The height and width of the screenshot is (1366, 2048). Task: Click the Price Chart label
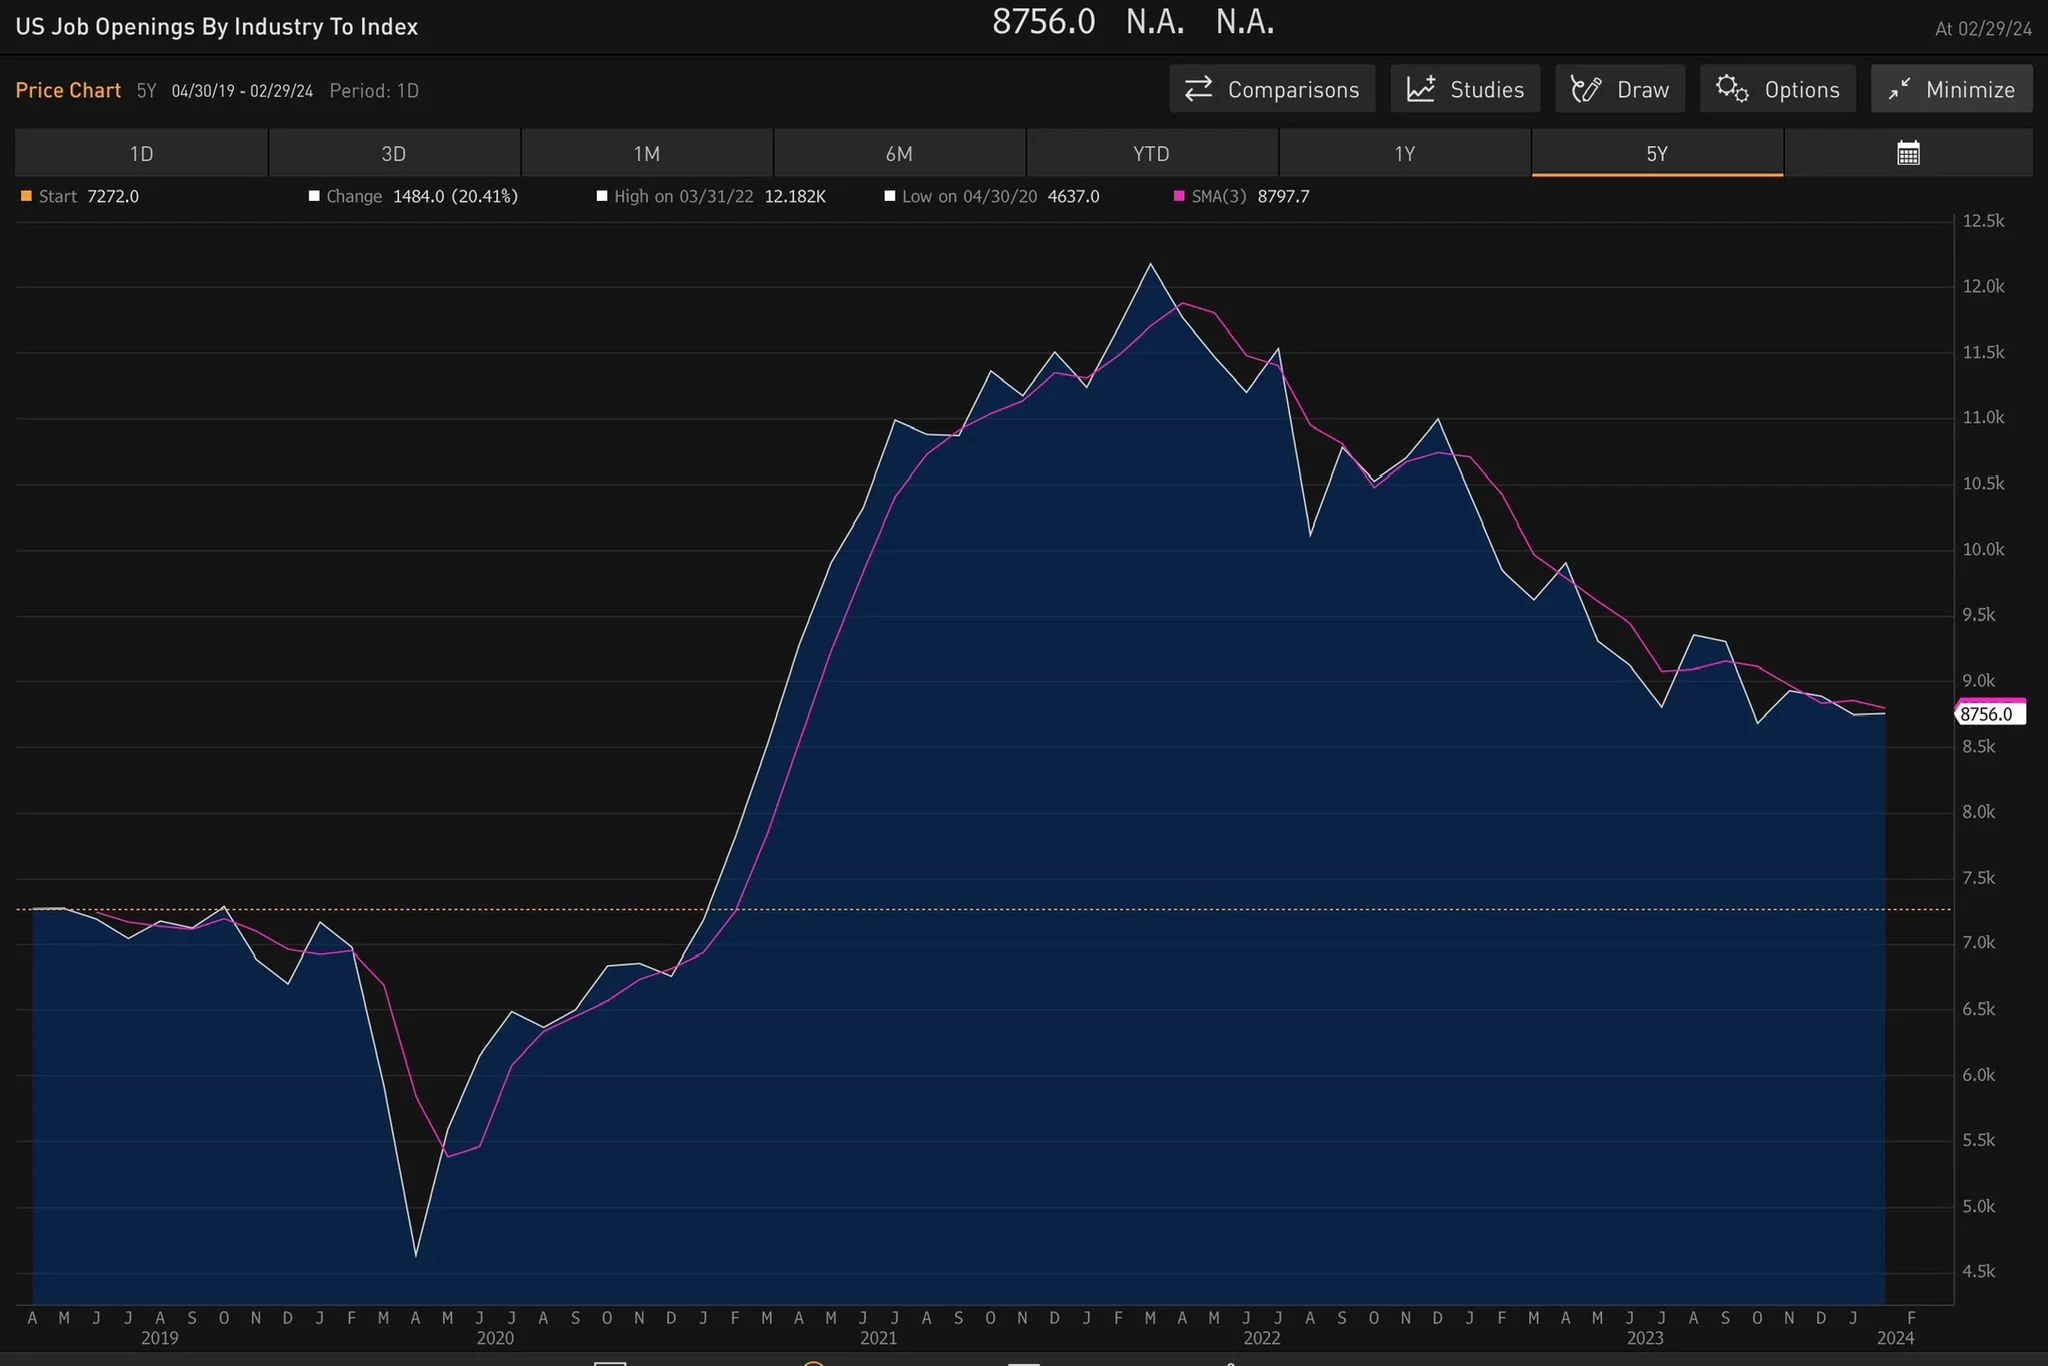(68, 90)
